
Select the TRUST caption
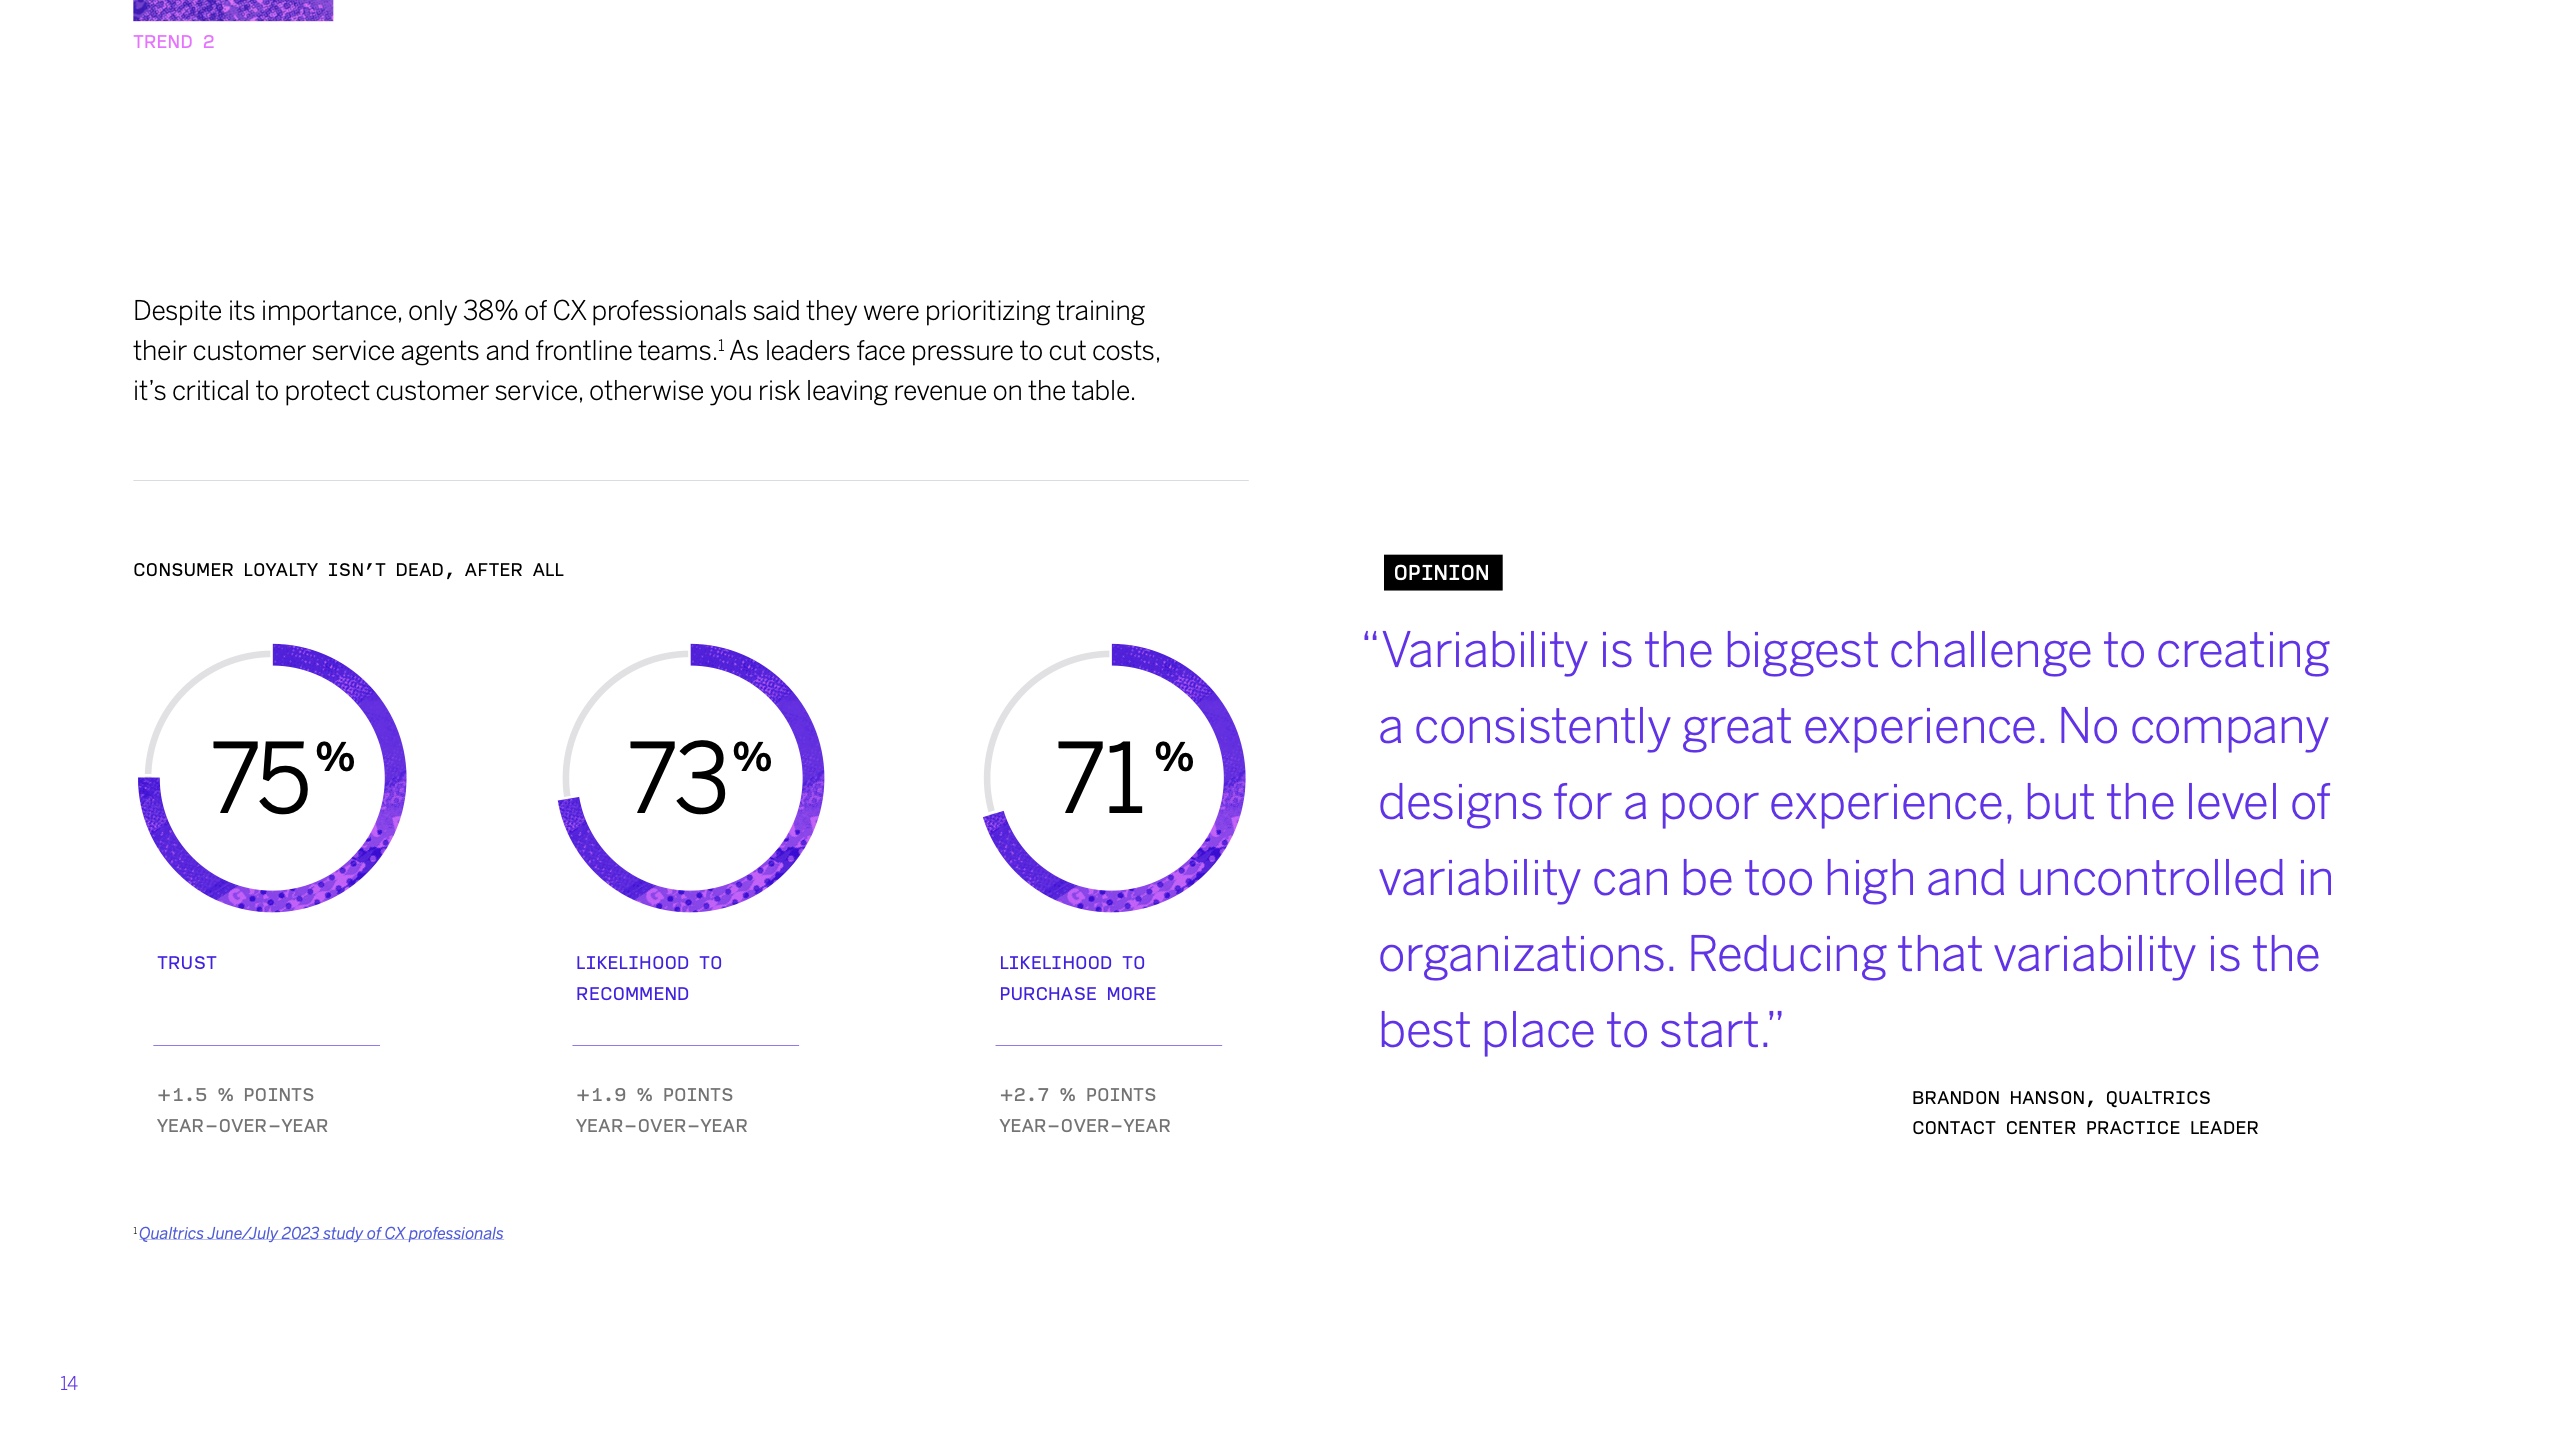click(187, 963)
